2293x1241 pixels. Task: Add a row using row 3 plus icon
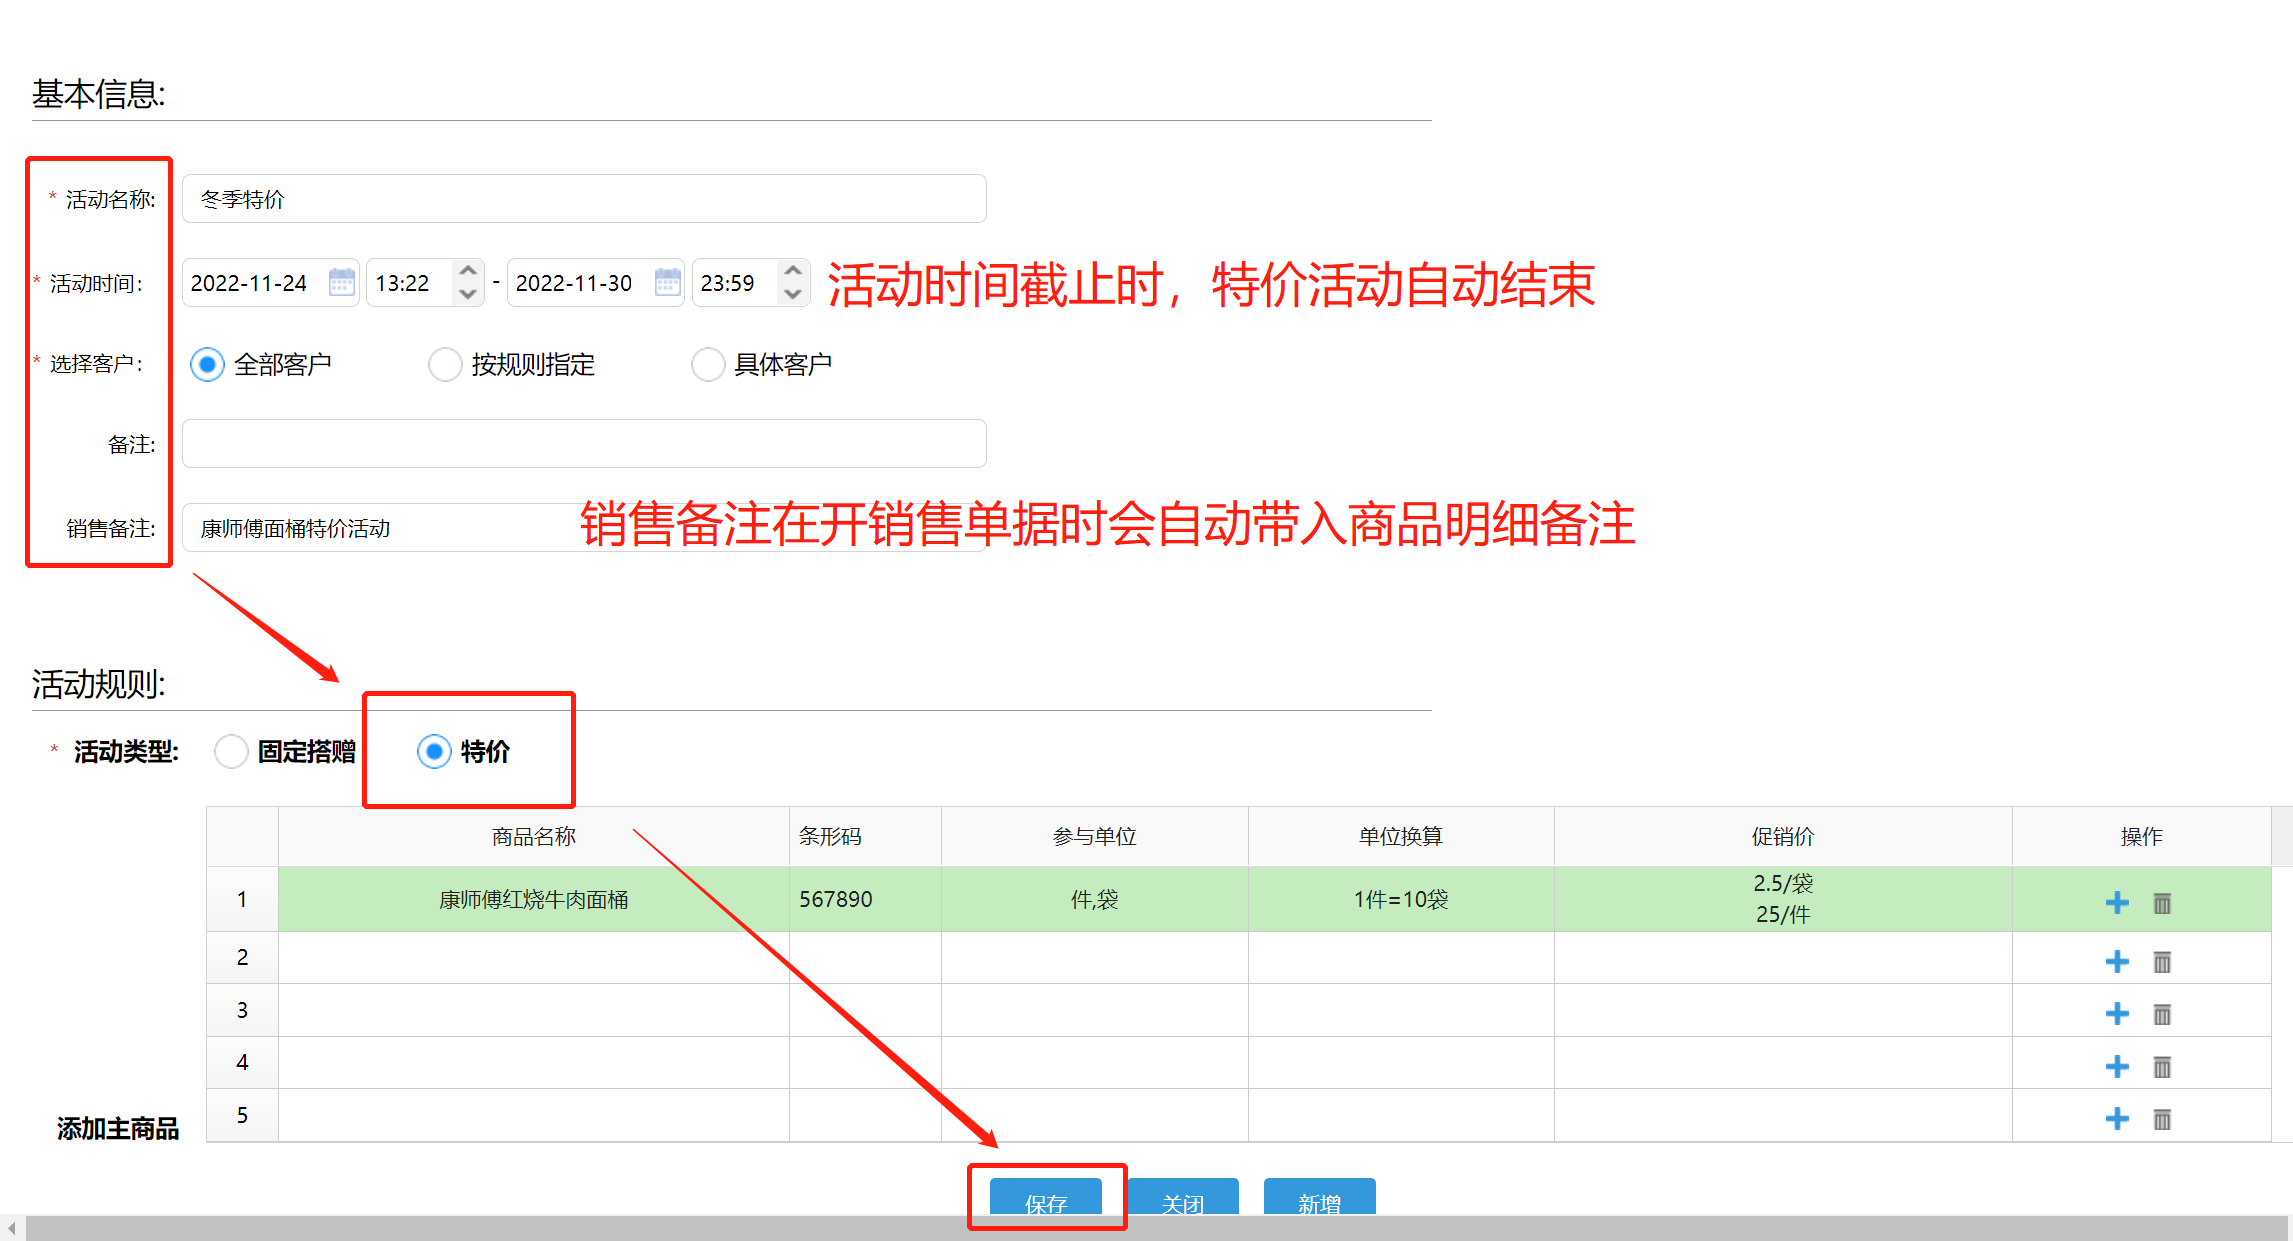pyautogui.click(x=2117, y=1014)
